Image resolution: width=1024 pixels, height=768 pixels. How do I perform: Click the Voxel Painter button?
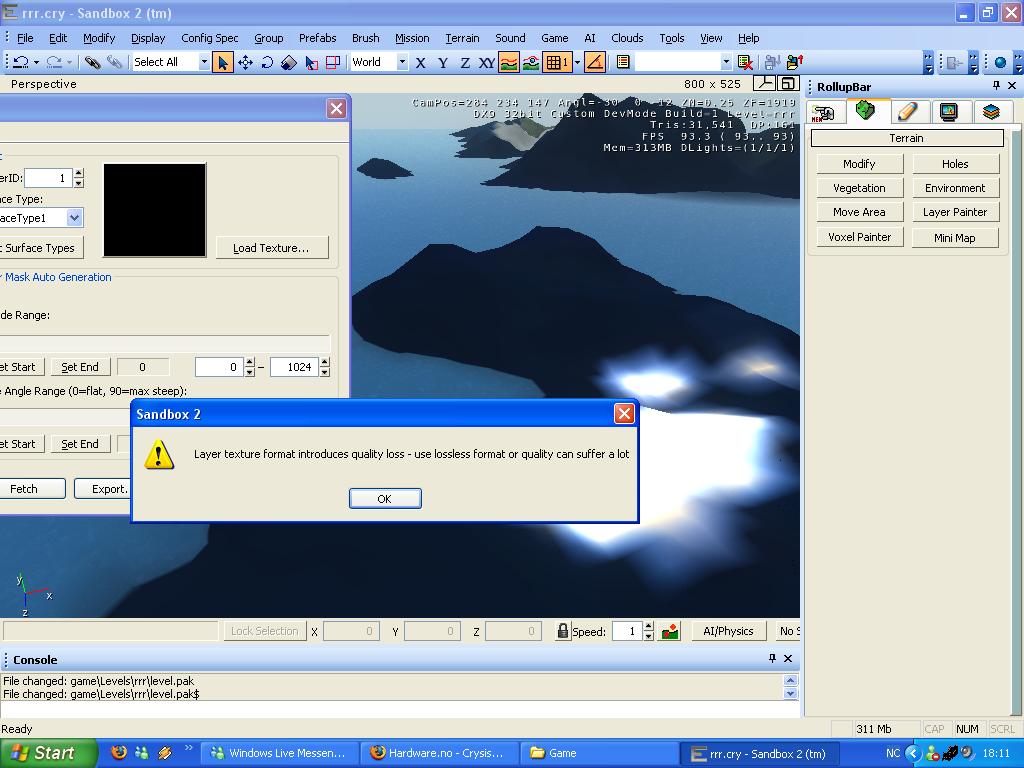859,237
